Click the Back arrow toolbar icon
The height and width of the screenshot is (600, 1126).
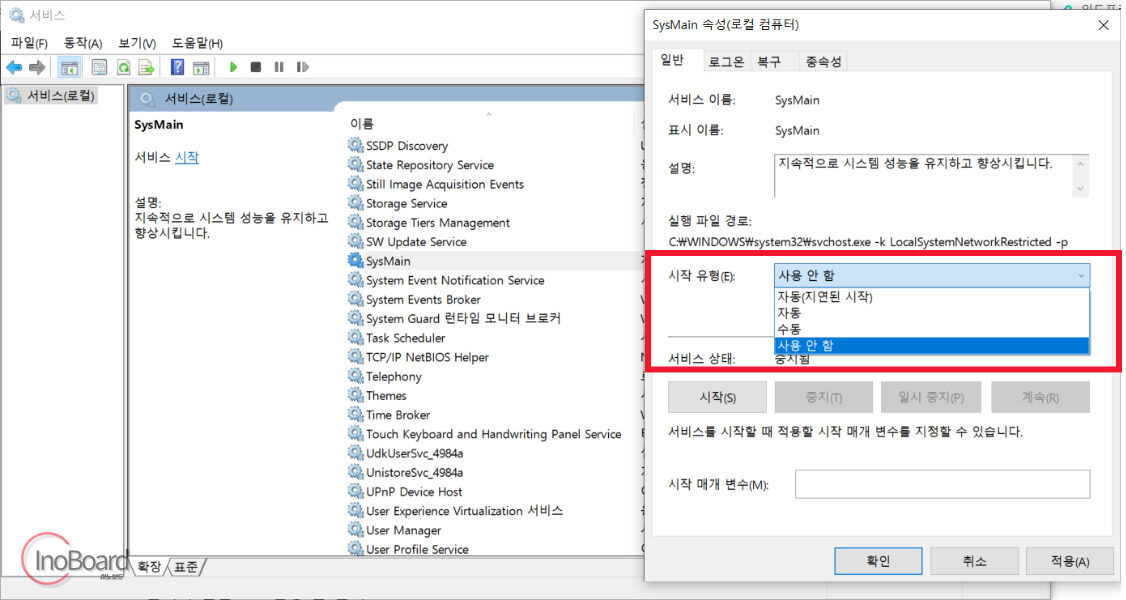click(14, 67)
